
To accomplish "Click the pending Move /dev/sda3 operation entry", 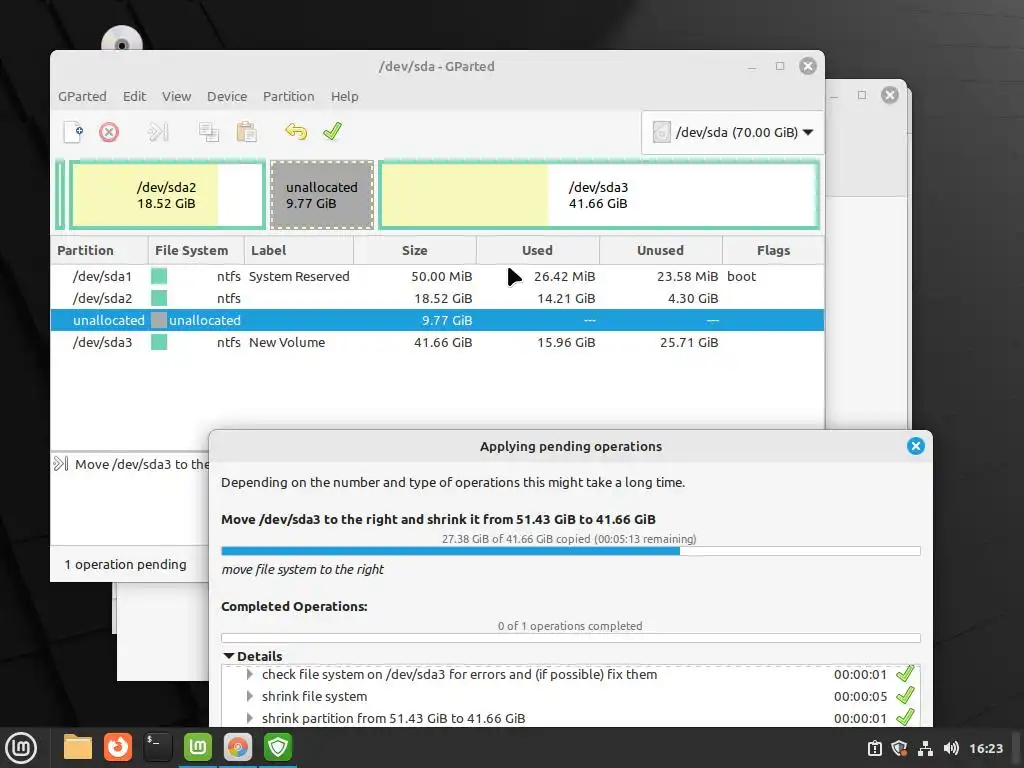I will tap(131, 464).
